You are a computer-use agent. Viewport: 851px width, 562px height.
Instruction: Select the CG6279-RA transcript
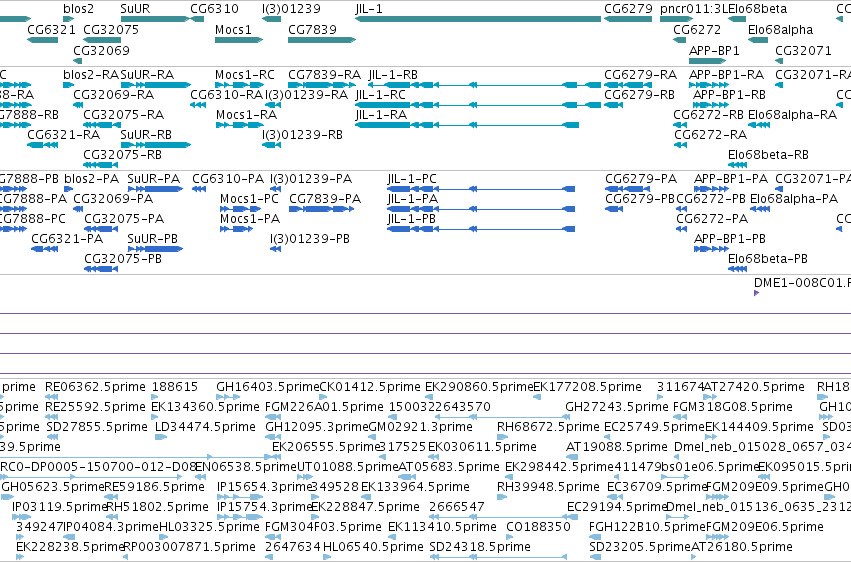click(628, 85)
